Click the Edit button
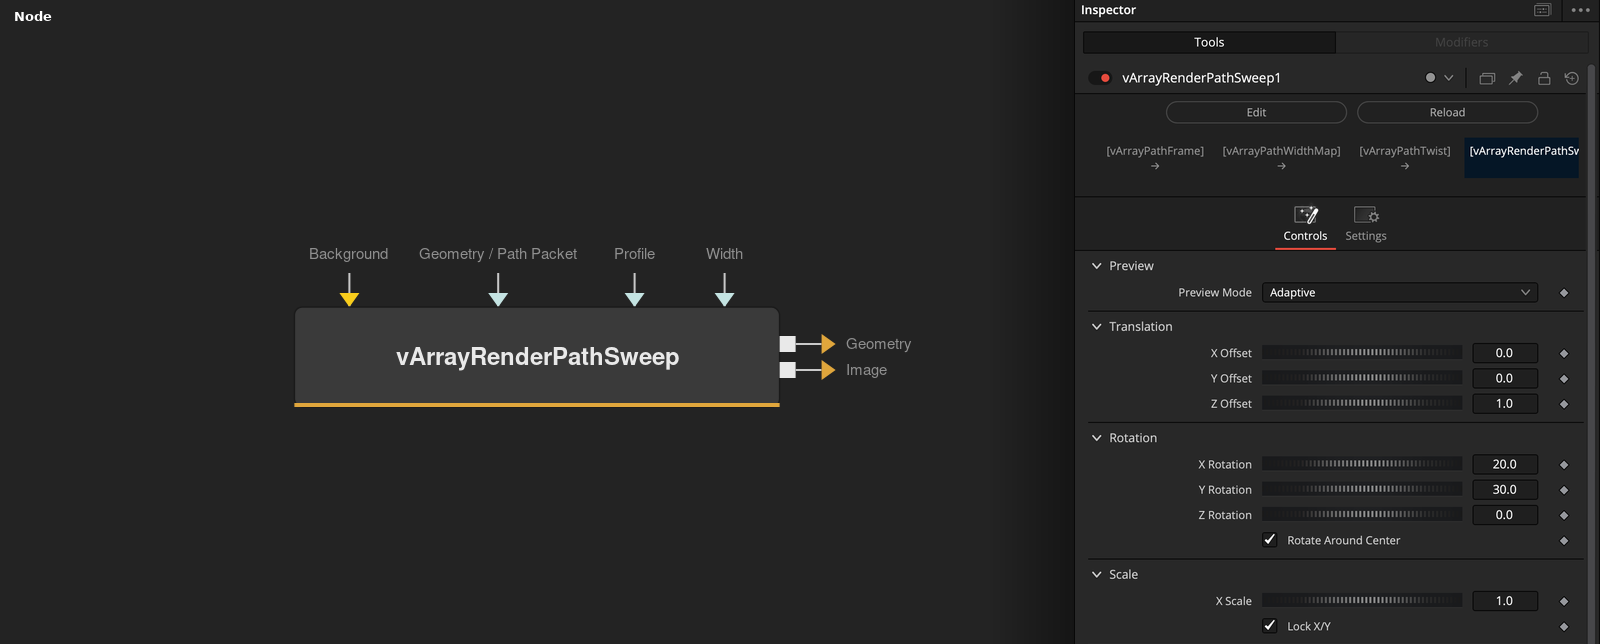 pyautogui.click(x=1256, y=112)
